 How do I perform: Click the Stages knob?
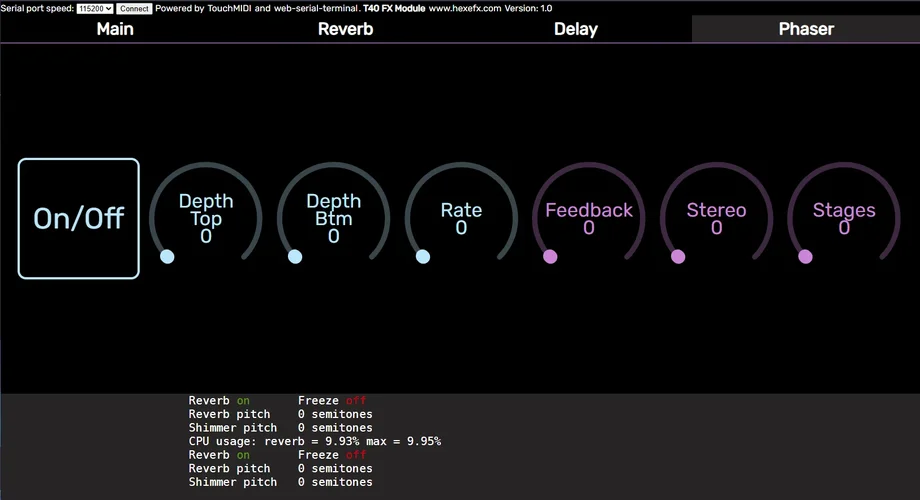tap(844, 218)
